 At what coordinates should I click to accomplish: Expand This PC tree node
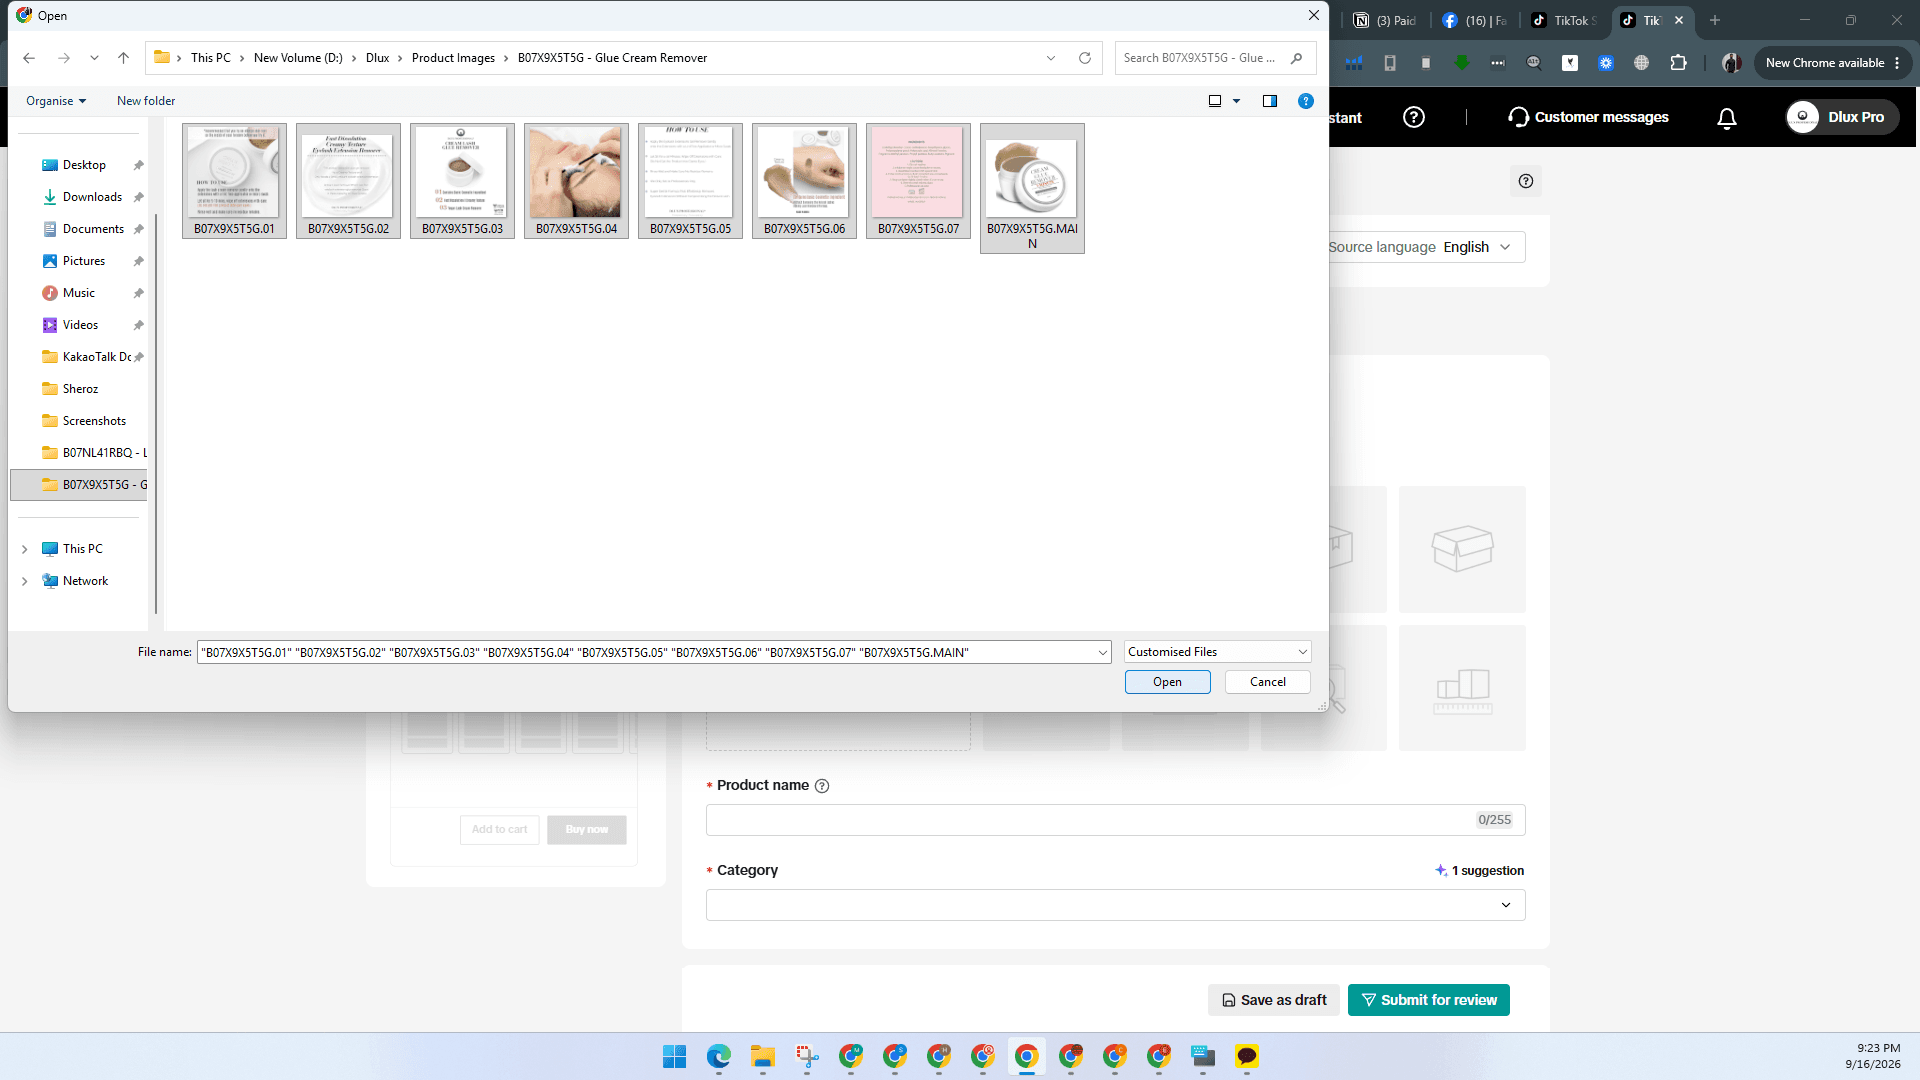[x=25, y=549]
